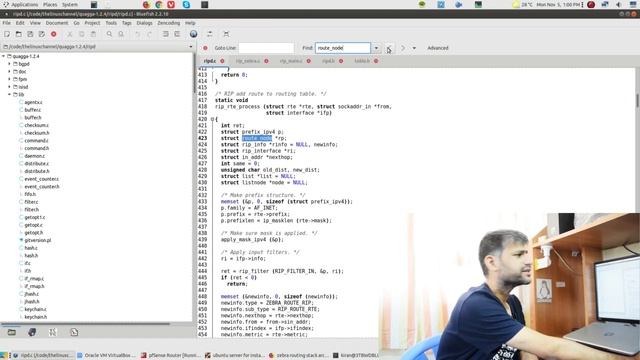
Task: Click the toolbar icon just left of Fullscreen
Action: [x=210, y=34]
